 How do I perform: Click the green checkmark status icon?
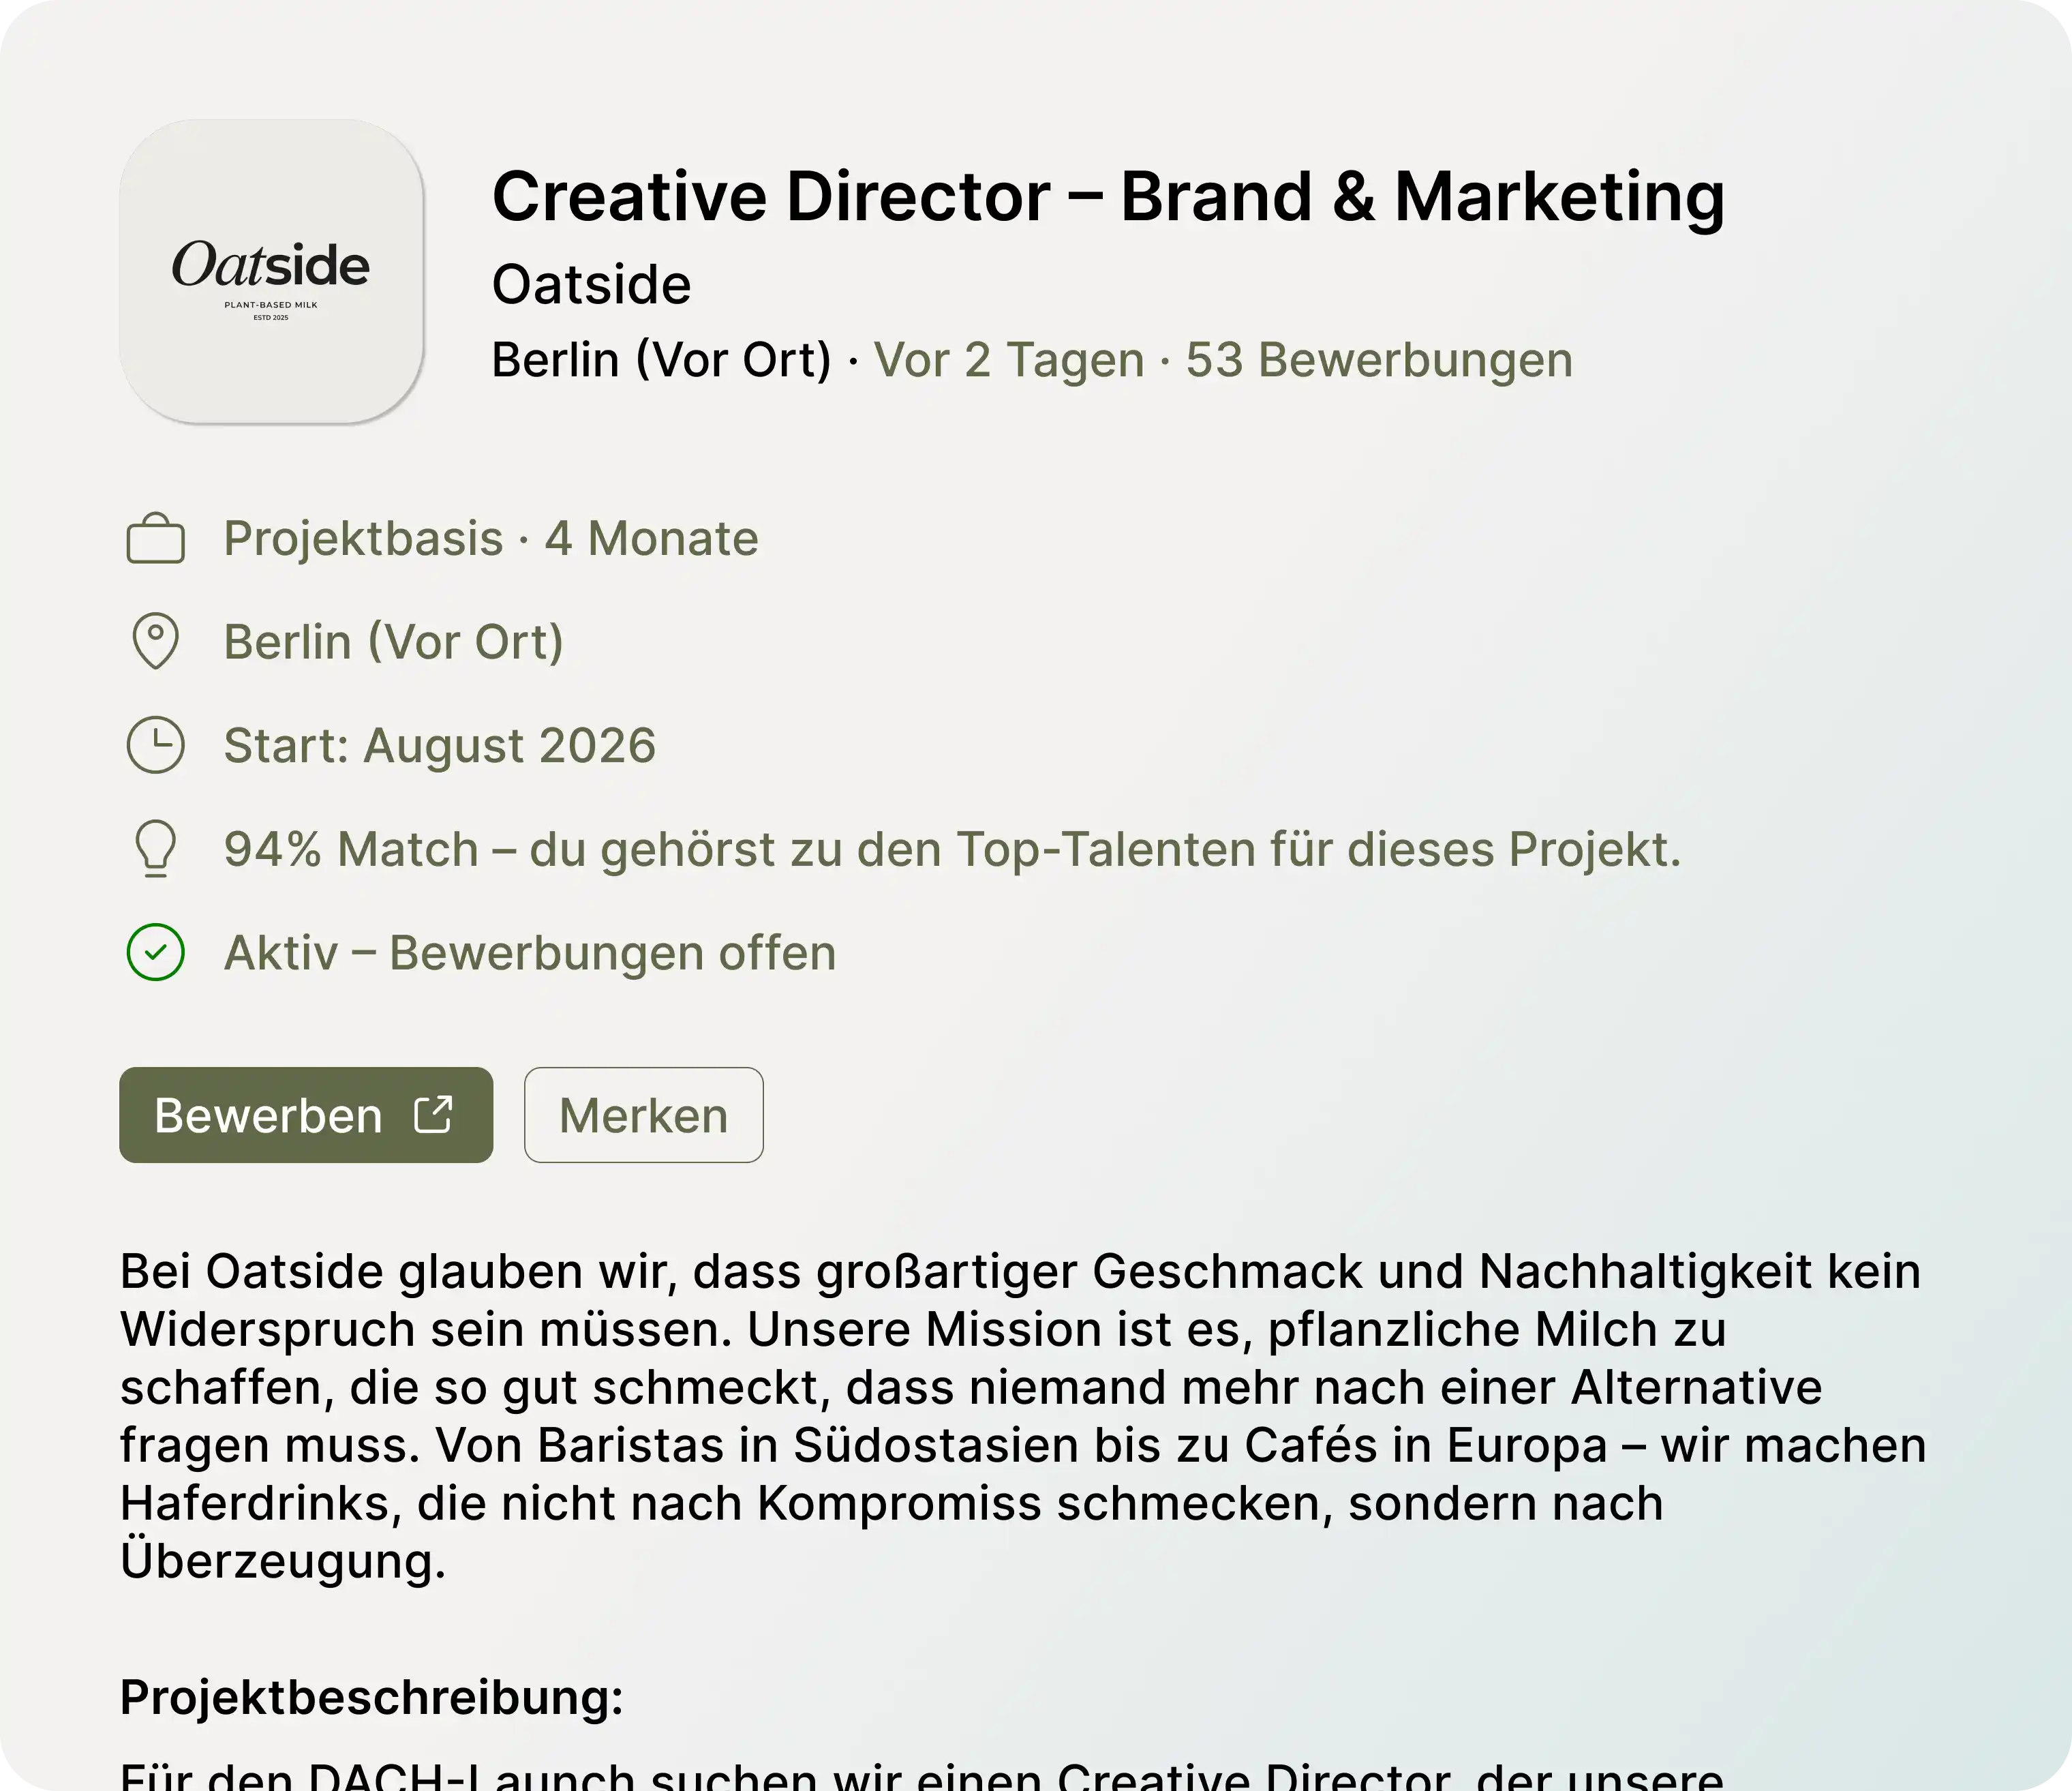(x=156, y=952)
